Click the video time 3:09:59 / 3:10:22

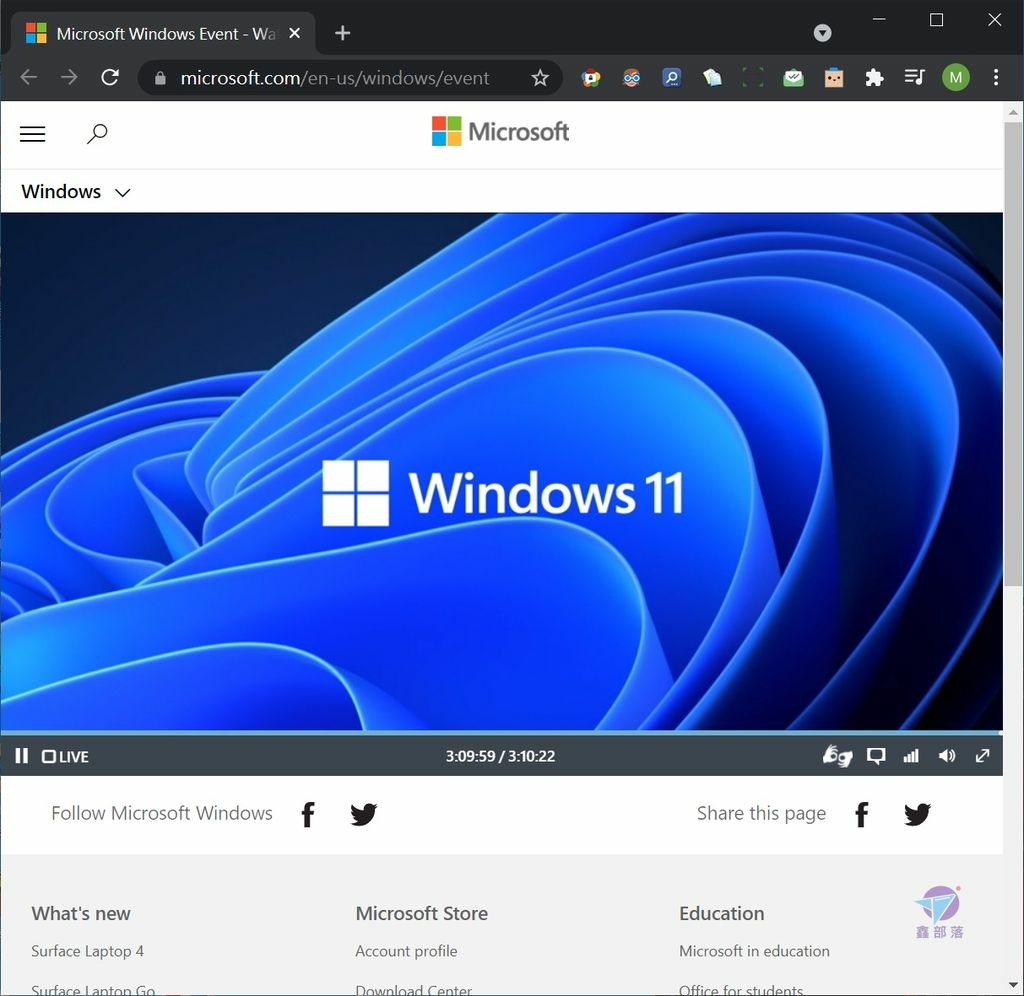(500, 756)
